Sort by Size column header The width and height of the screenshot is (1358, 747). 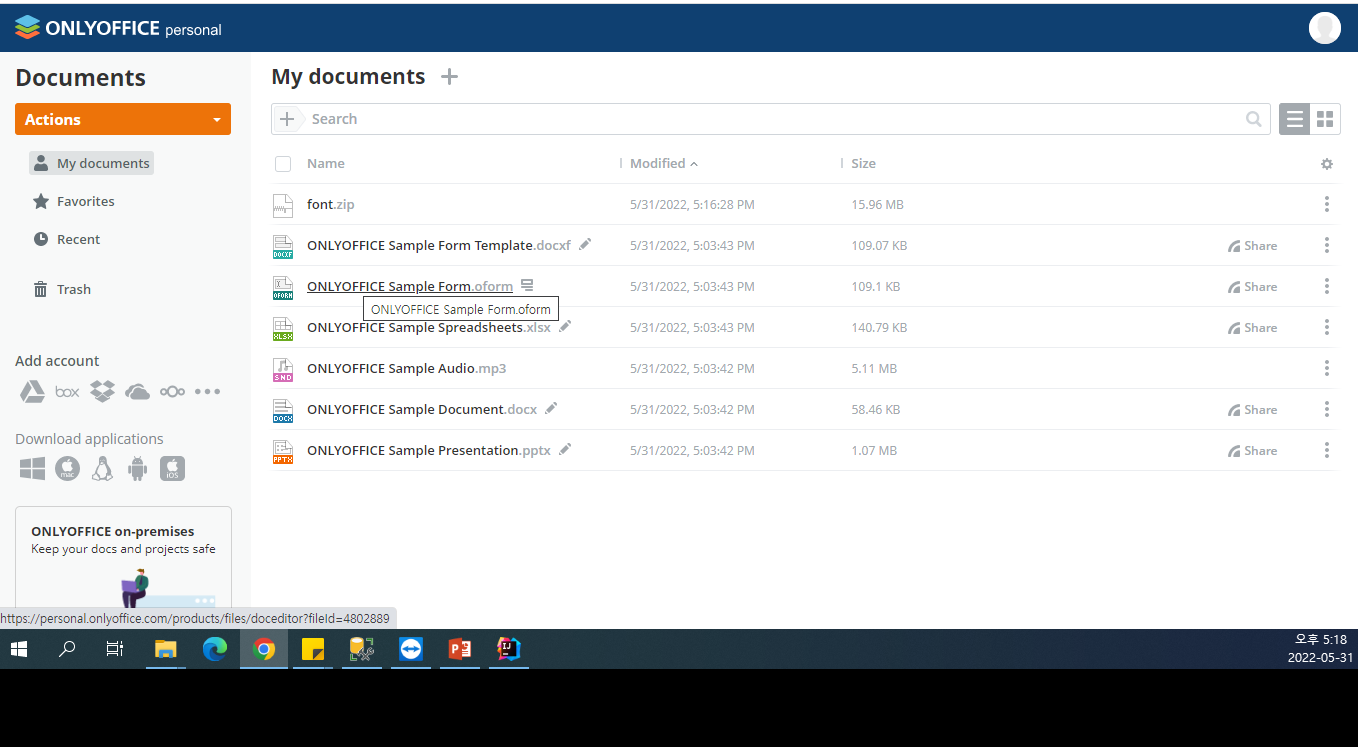(x=863, y=163)
